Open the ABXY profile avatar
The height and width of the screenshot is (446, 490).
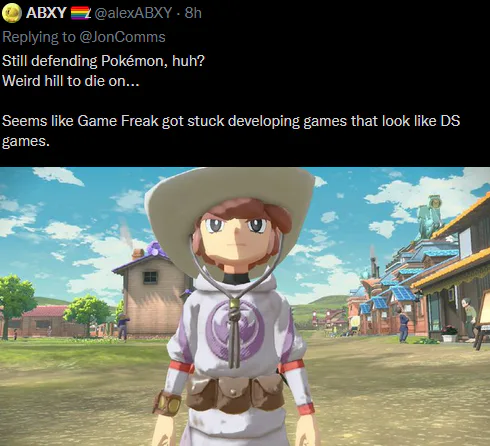pos(12,13)
